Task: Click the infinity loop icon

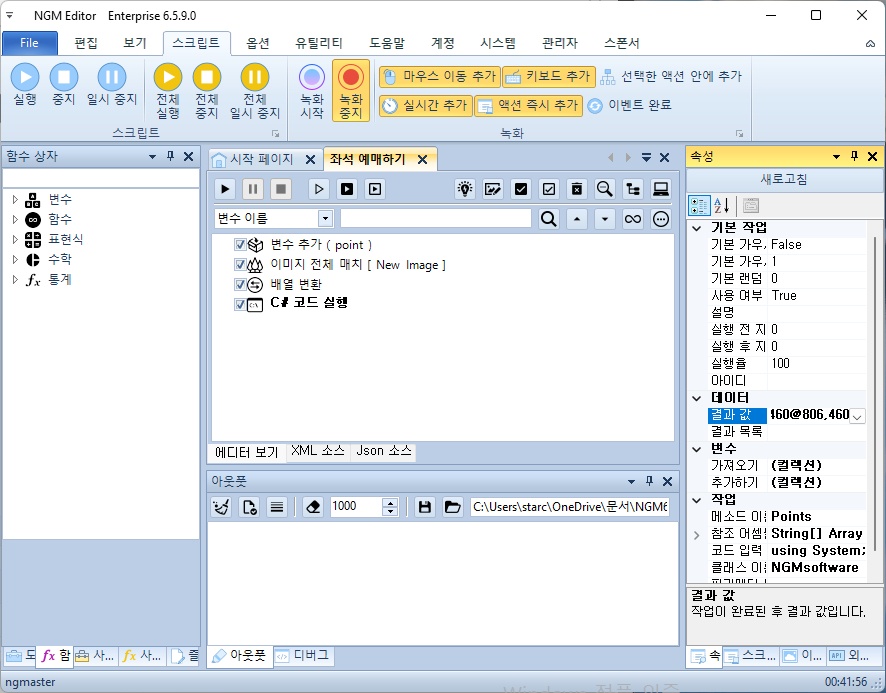Action: click(x=633, y=219)
